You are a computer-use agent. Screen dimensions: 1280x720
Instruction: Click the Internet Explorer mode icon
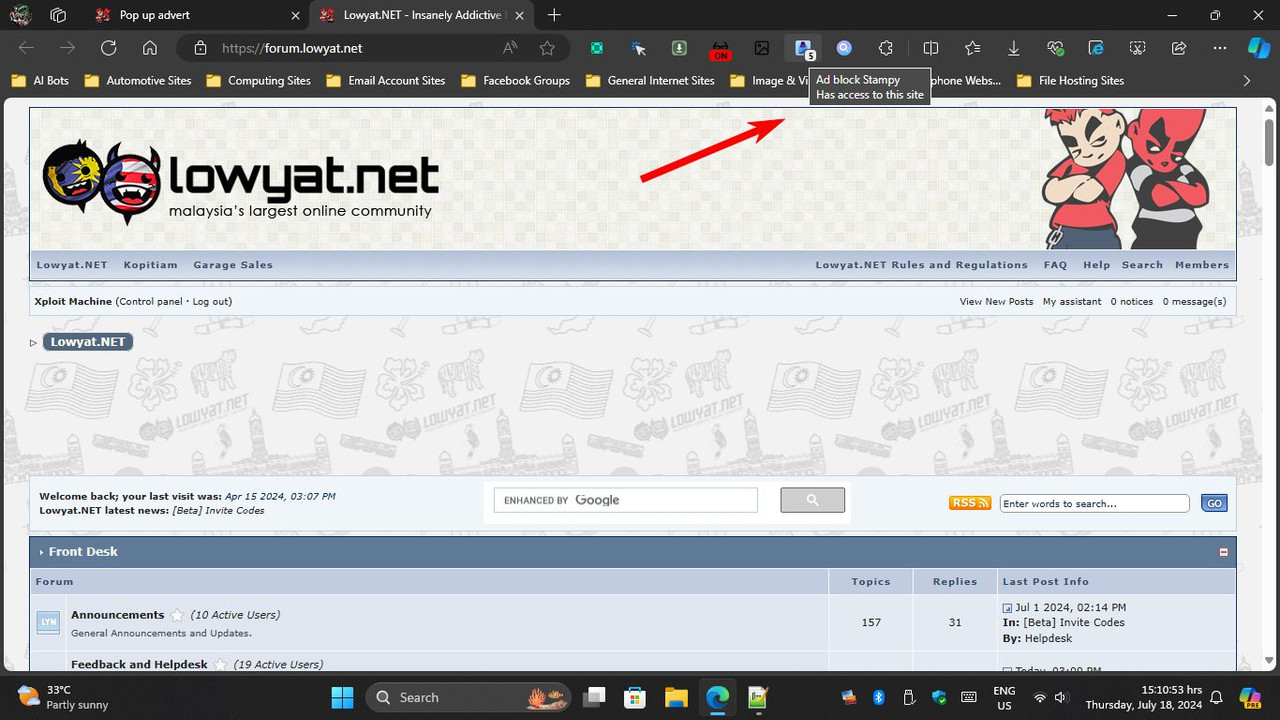point(1096,48)
